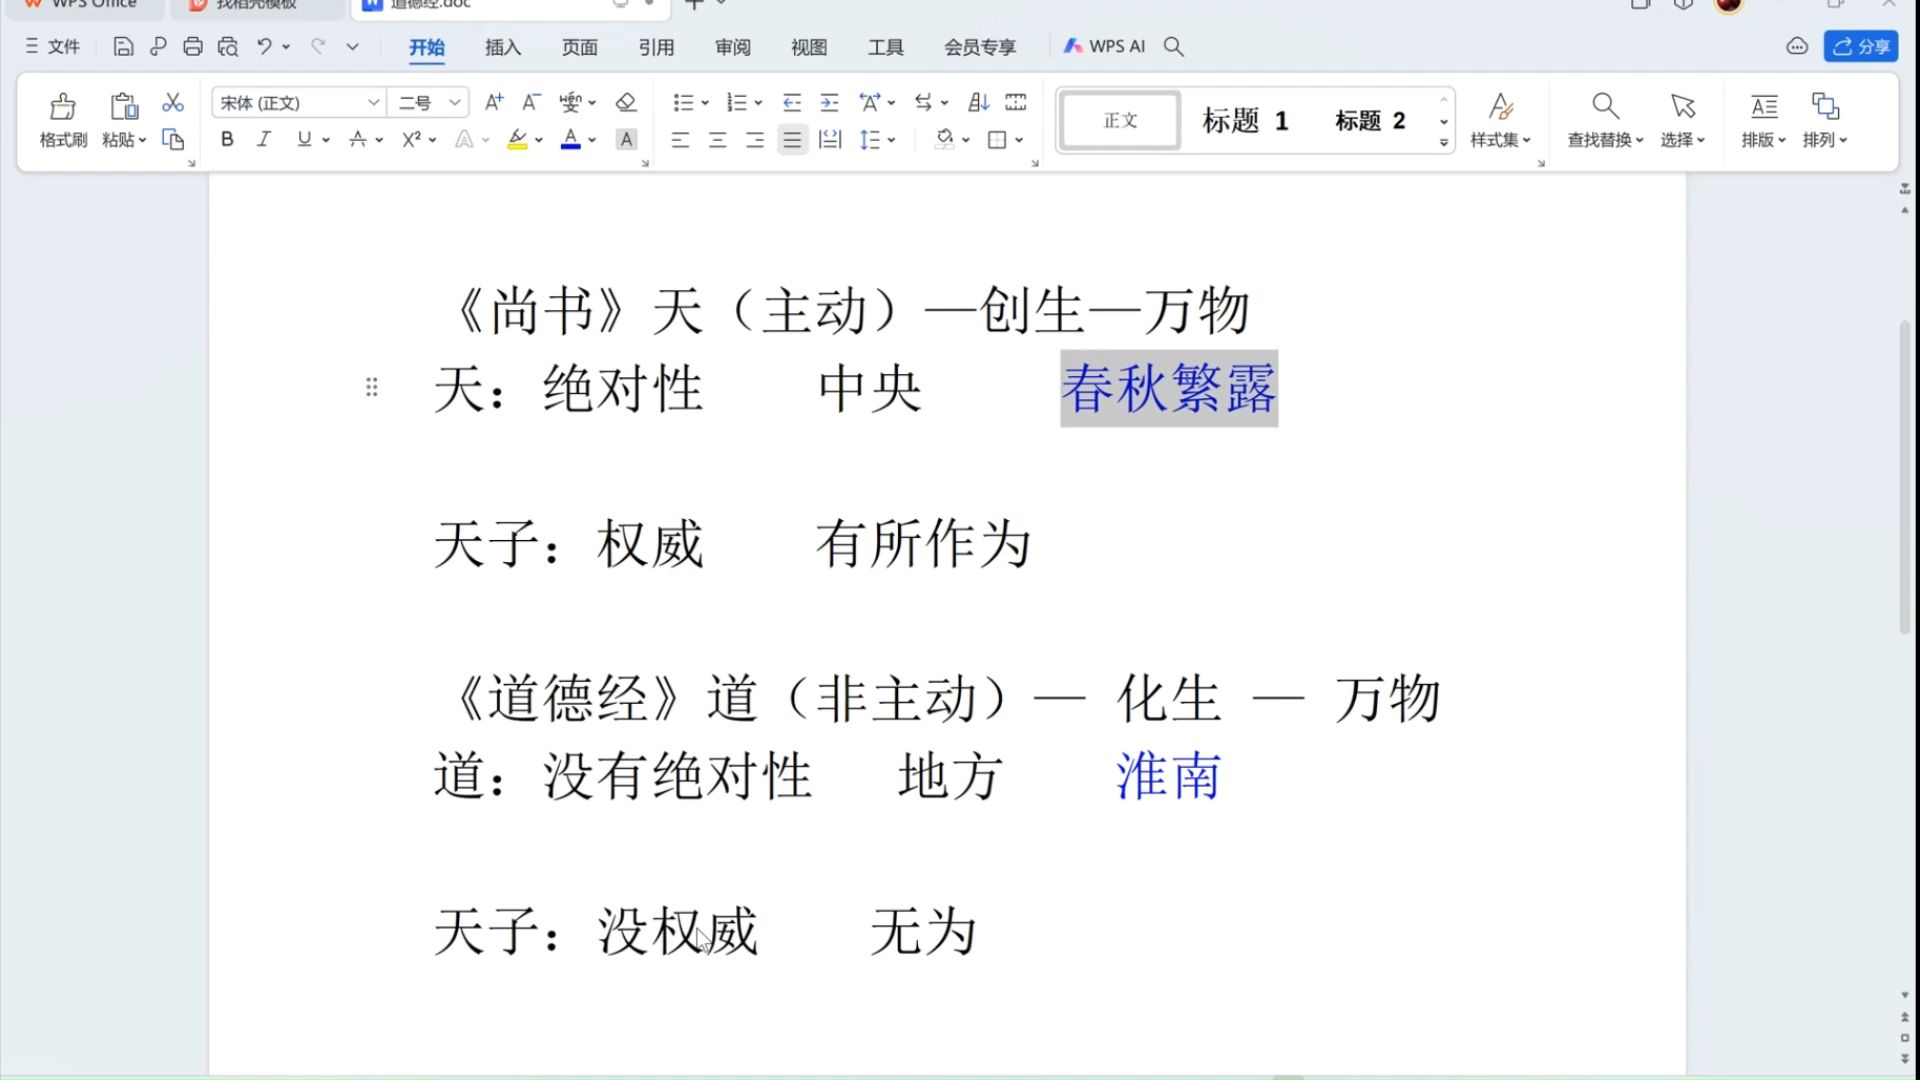Switch to the 页面 Page tab
This screenshot has width=1920, height=1080.
[x=580, y=47]
